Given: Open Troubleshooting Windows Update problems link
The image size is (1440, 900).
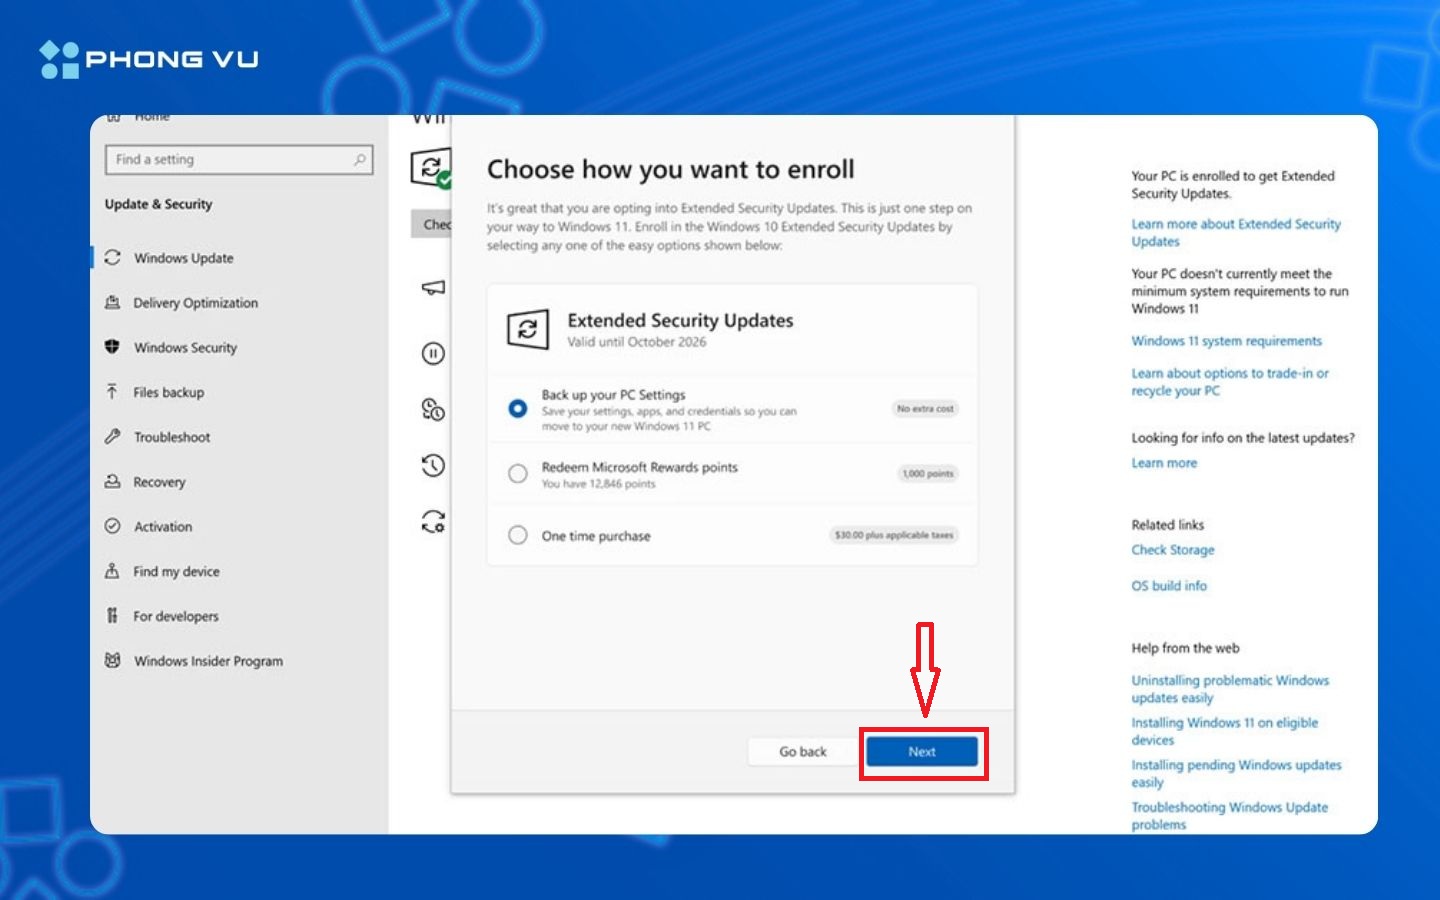Looking at the screenshot, I should tap(1230, 816).
